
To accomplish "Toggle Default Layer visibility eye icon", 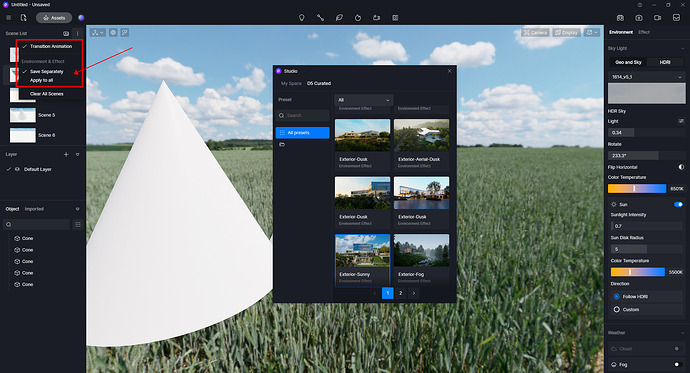I will (17, 169).
